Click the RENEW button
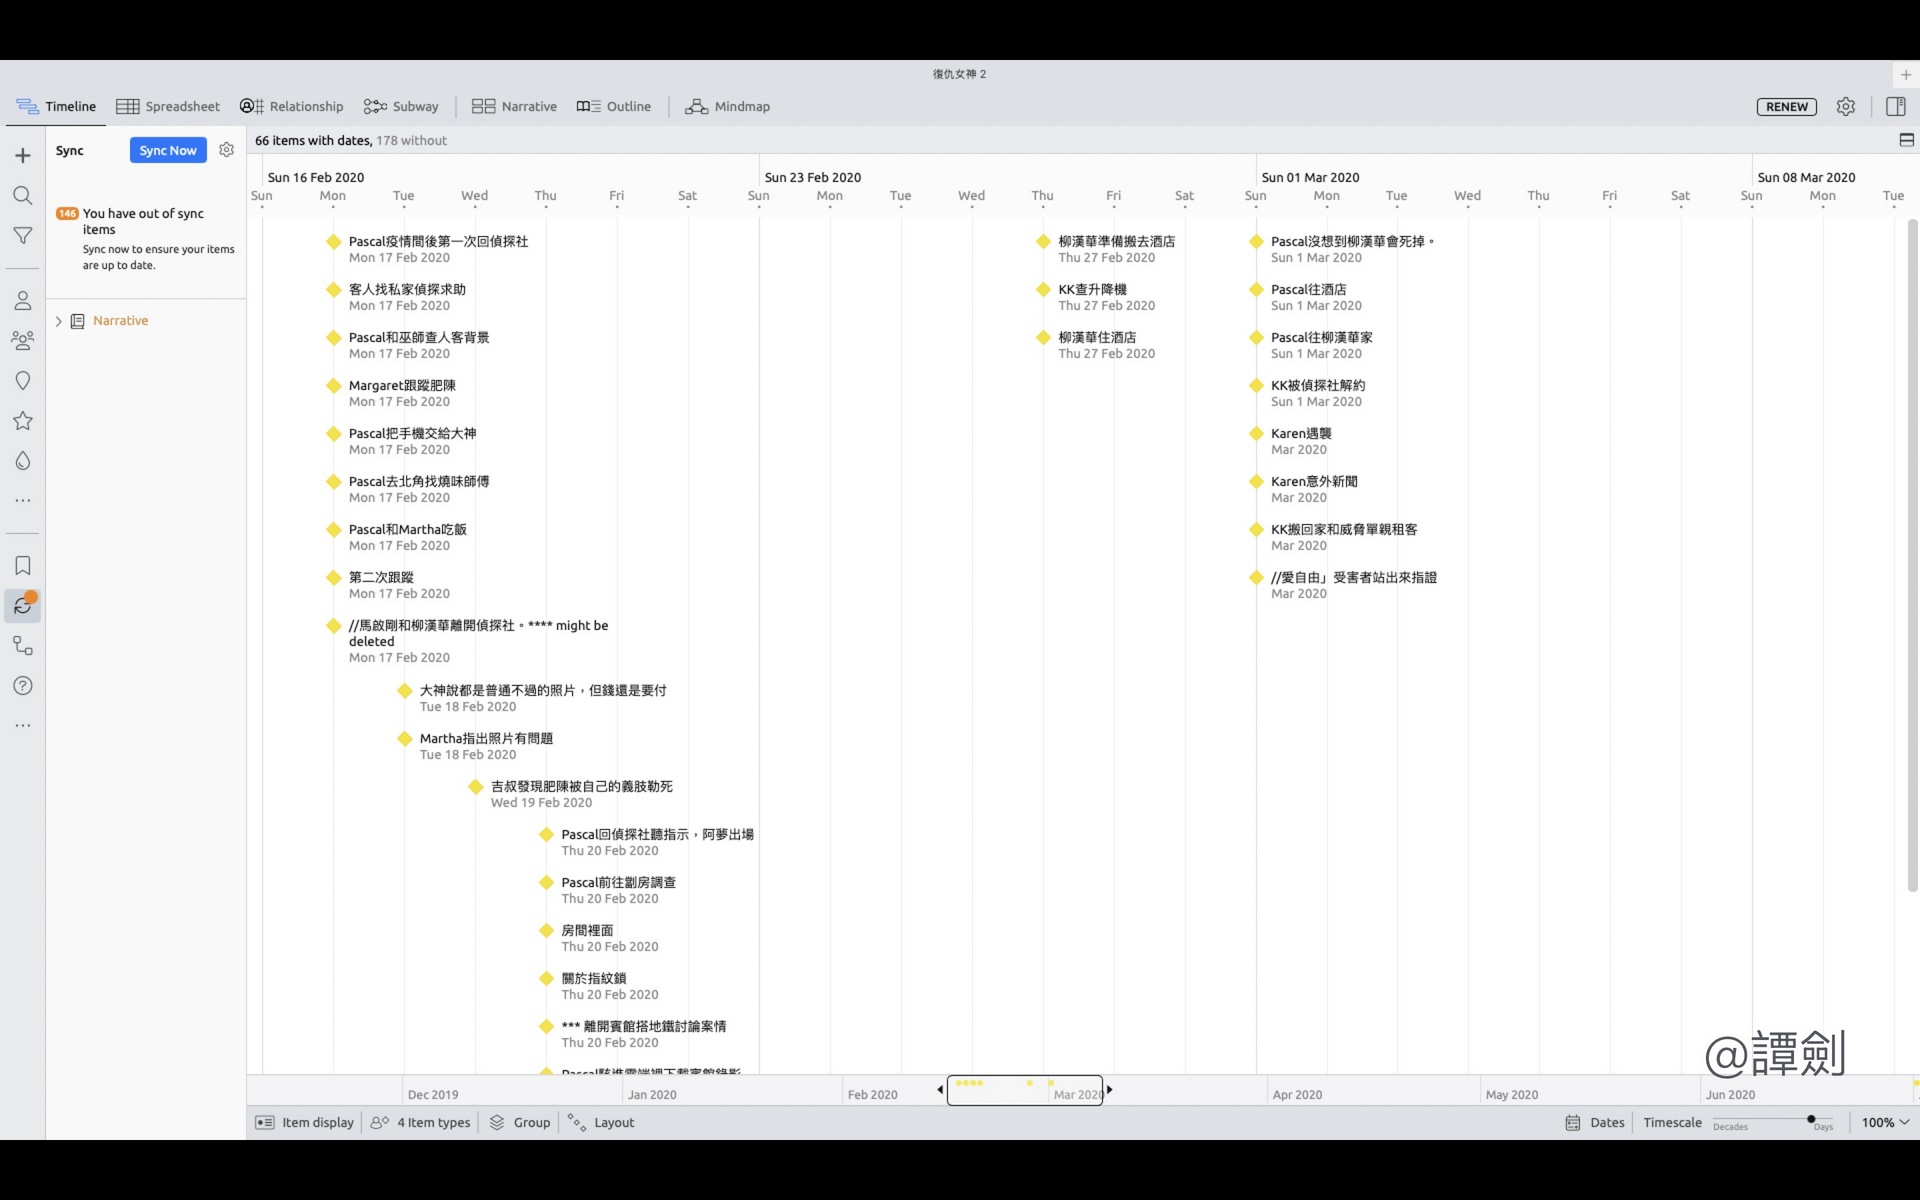 pos(1786,107)
